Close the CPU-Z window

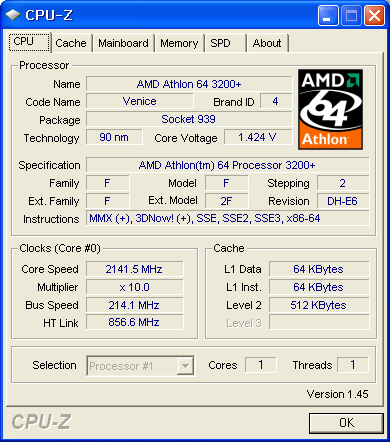[374, 16]
